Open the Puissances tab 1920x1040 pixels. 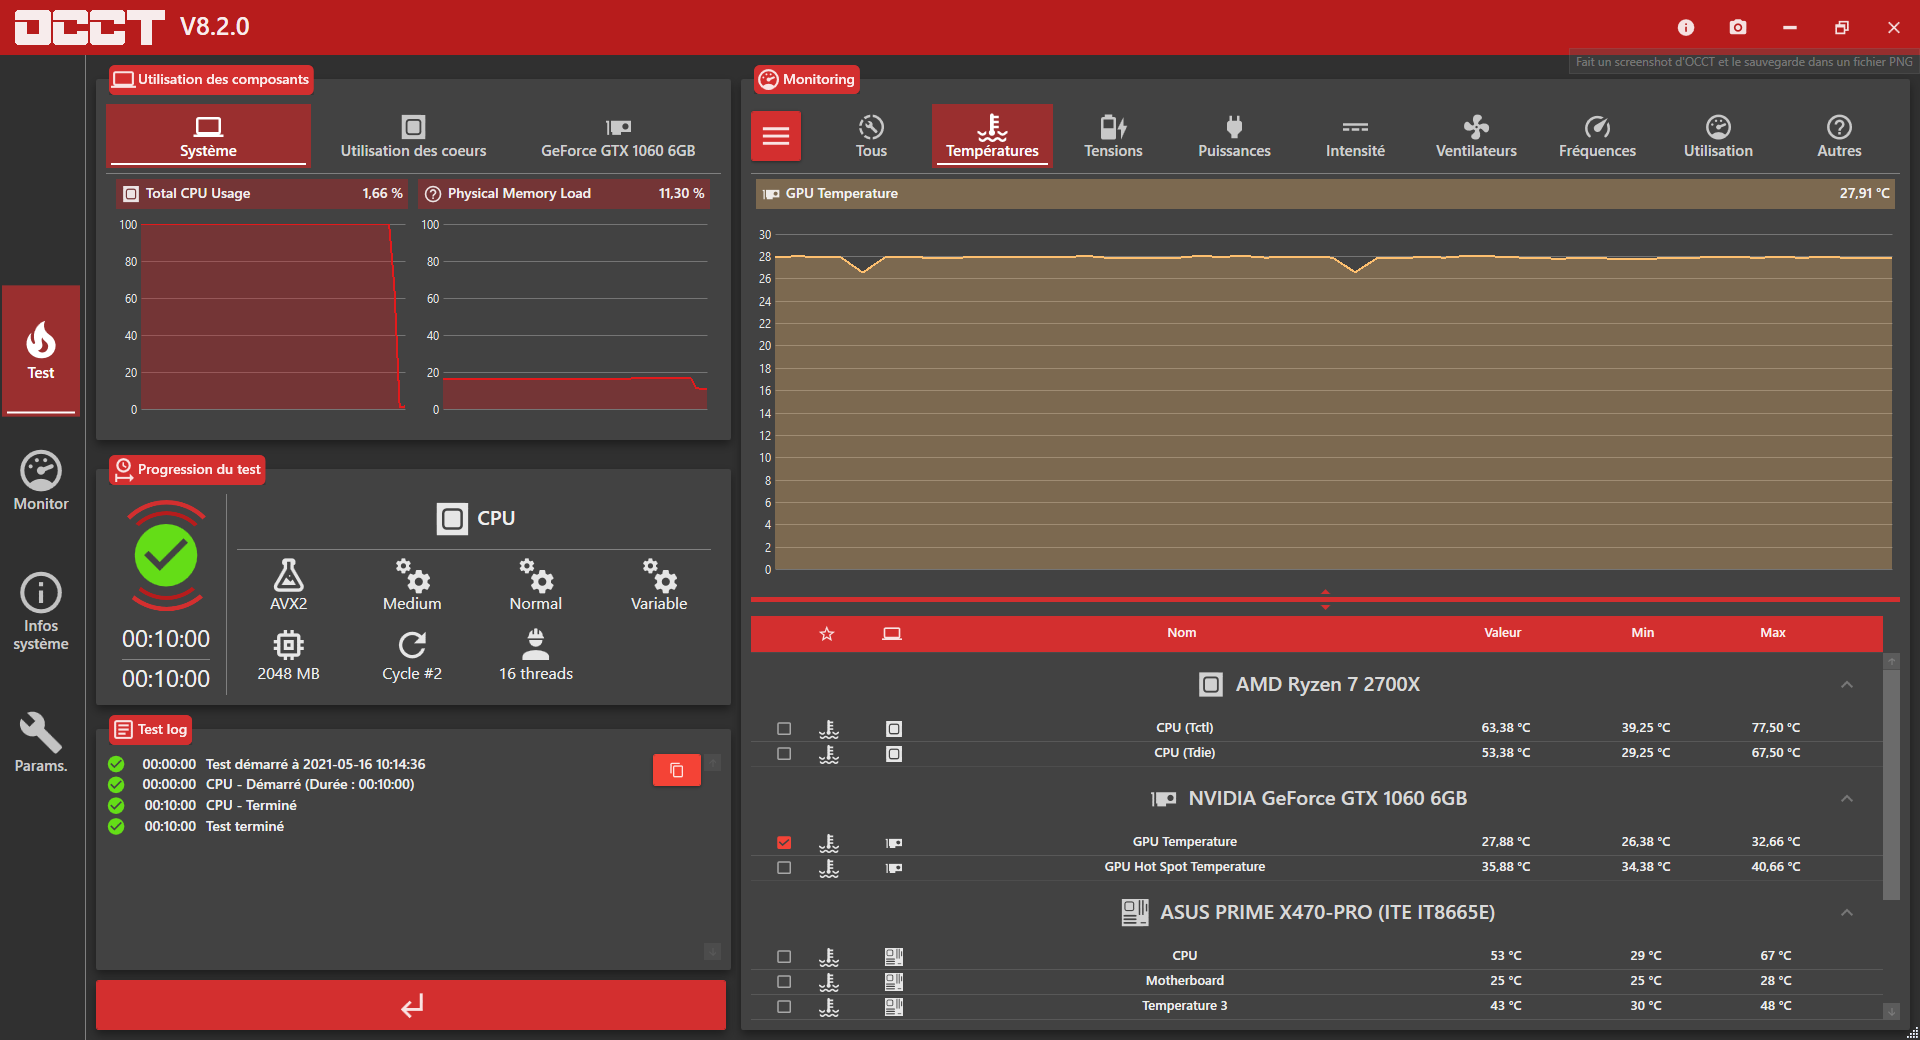coord(1234,135)
